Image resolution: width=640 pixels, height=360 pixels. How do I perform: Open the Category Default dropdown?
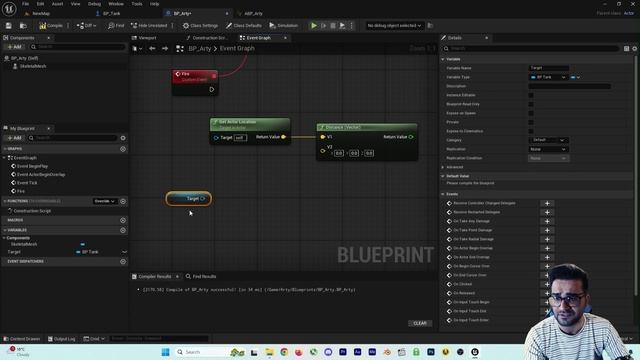click(x=548, y=140)
